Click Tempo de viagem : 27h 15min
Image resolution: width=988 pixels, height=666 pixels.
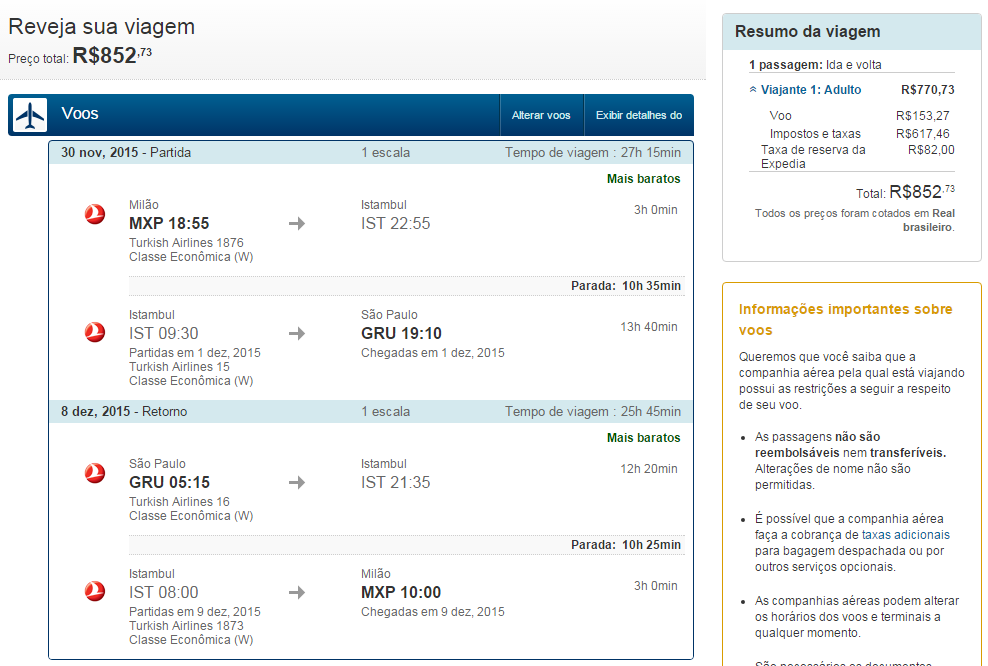(x=592, y=152)
